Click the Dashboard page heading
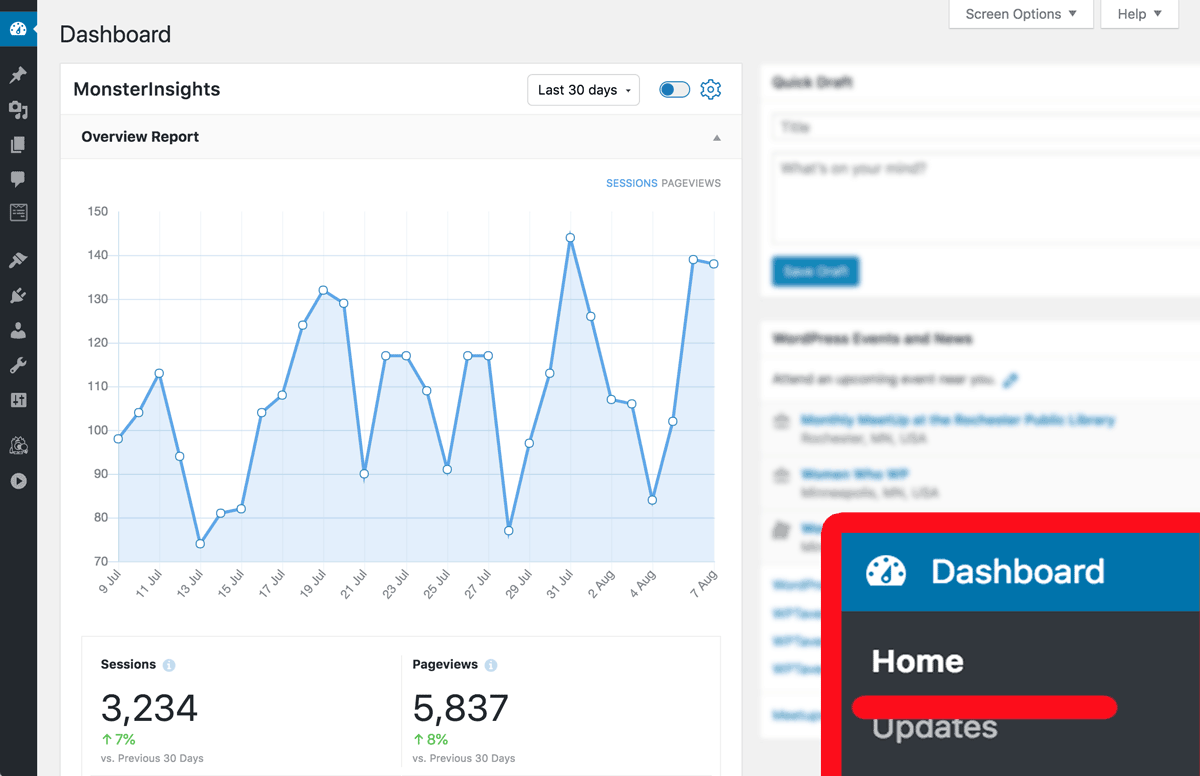Viewport: 1200px width, 776px height. coord(115,34)
